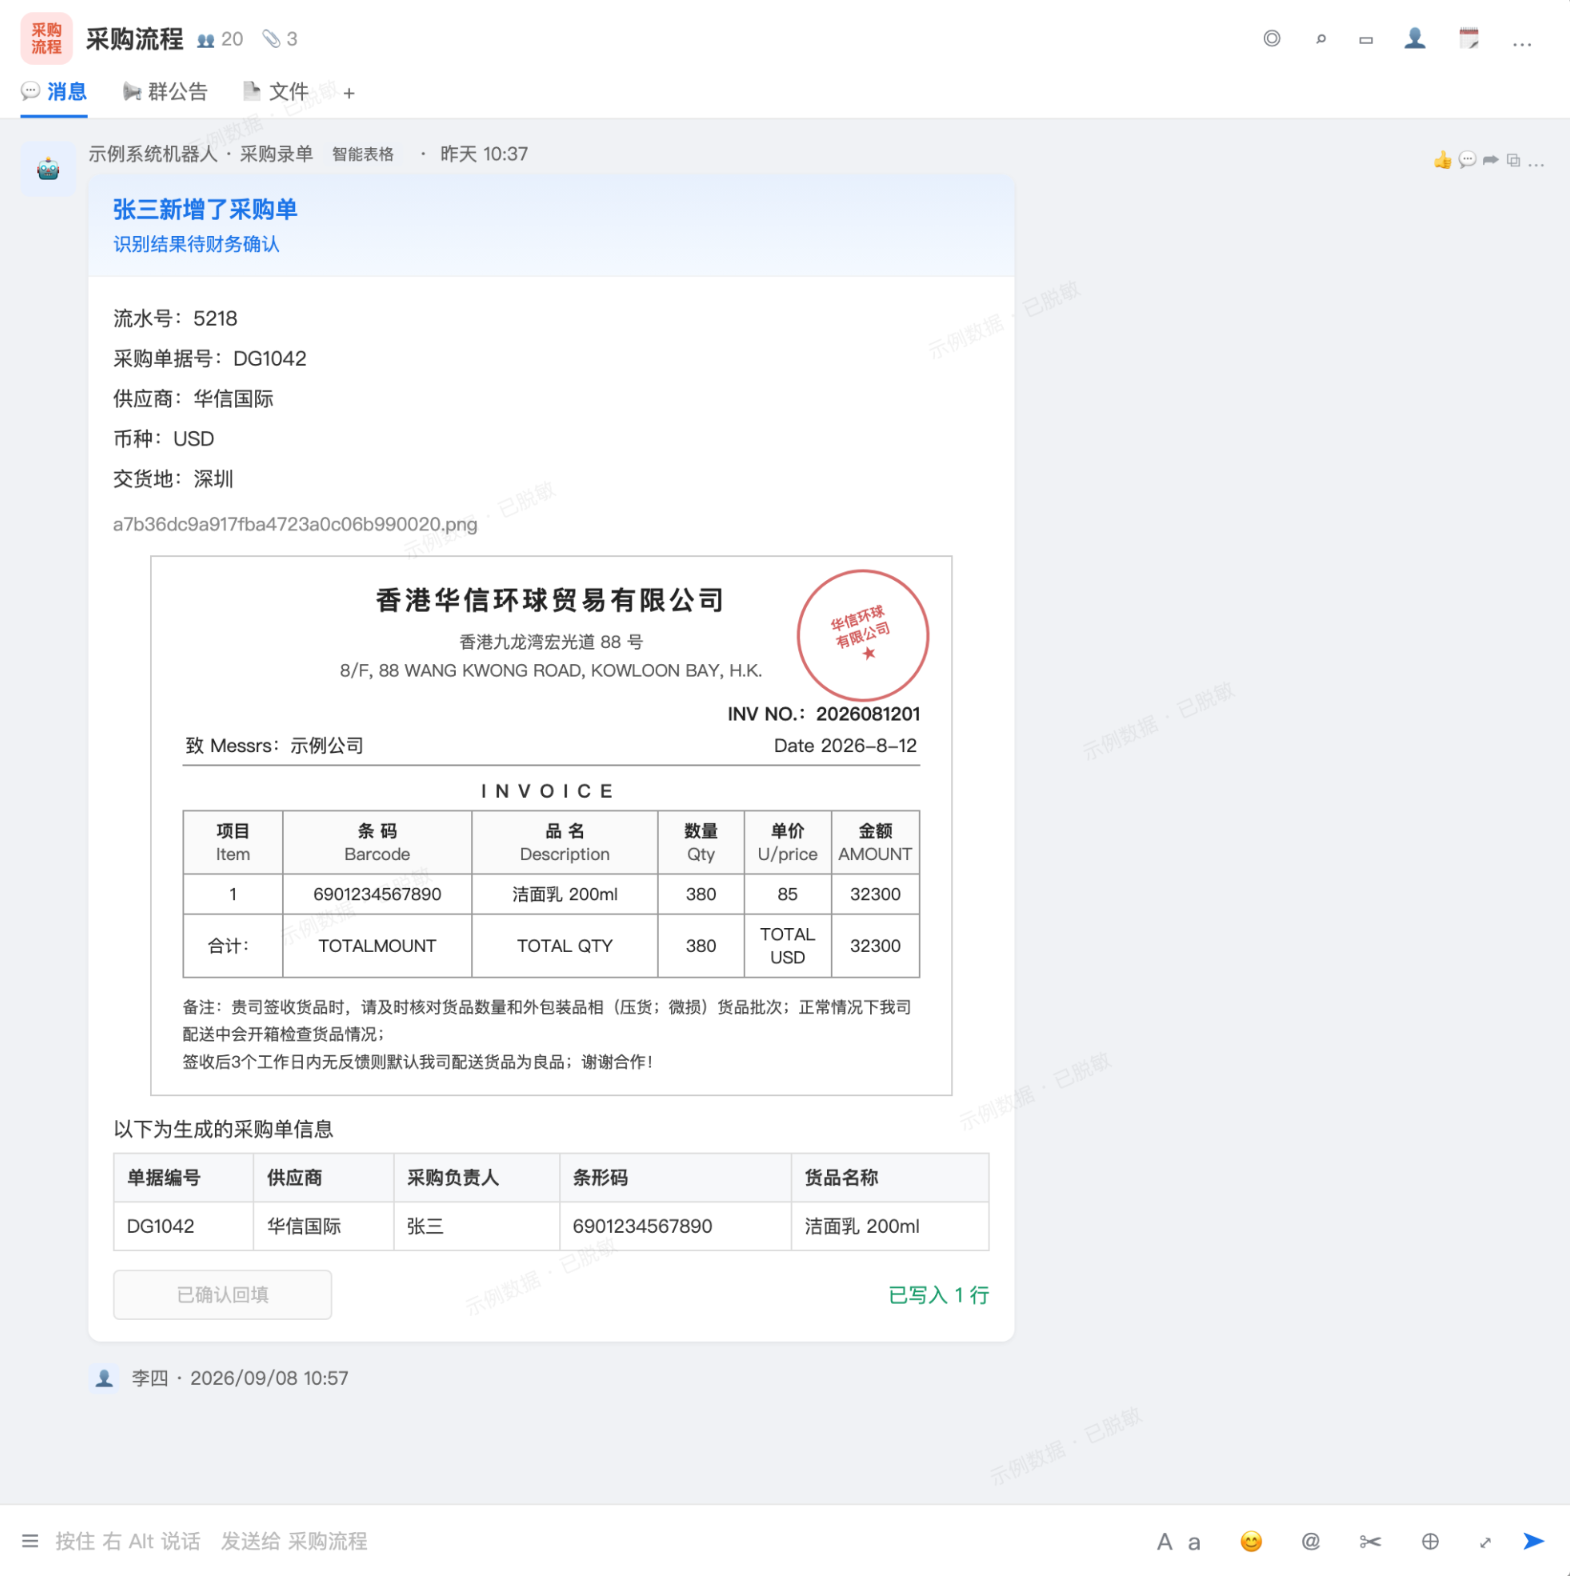1570x1576 pixels.
Task: Forward the robot message
Action: pos(1490,160)
